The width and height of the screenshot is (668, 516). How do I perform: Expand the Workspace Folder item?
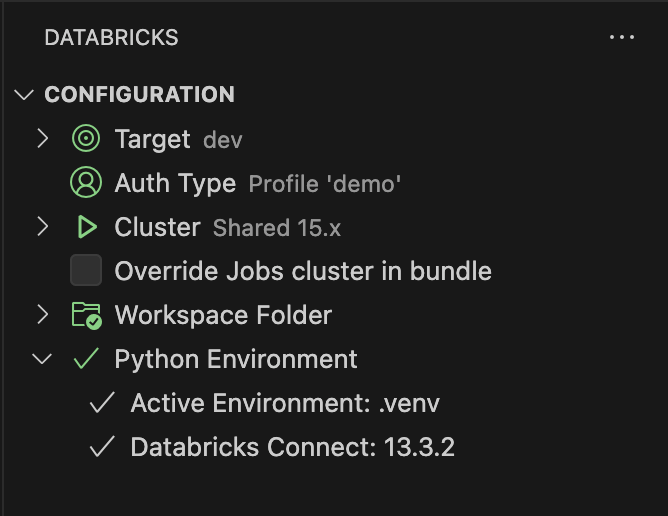[x=42, y=315]
